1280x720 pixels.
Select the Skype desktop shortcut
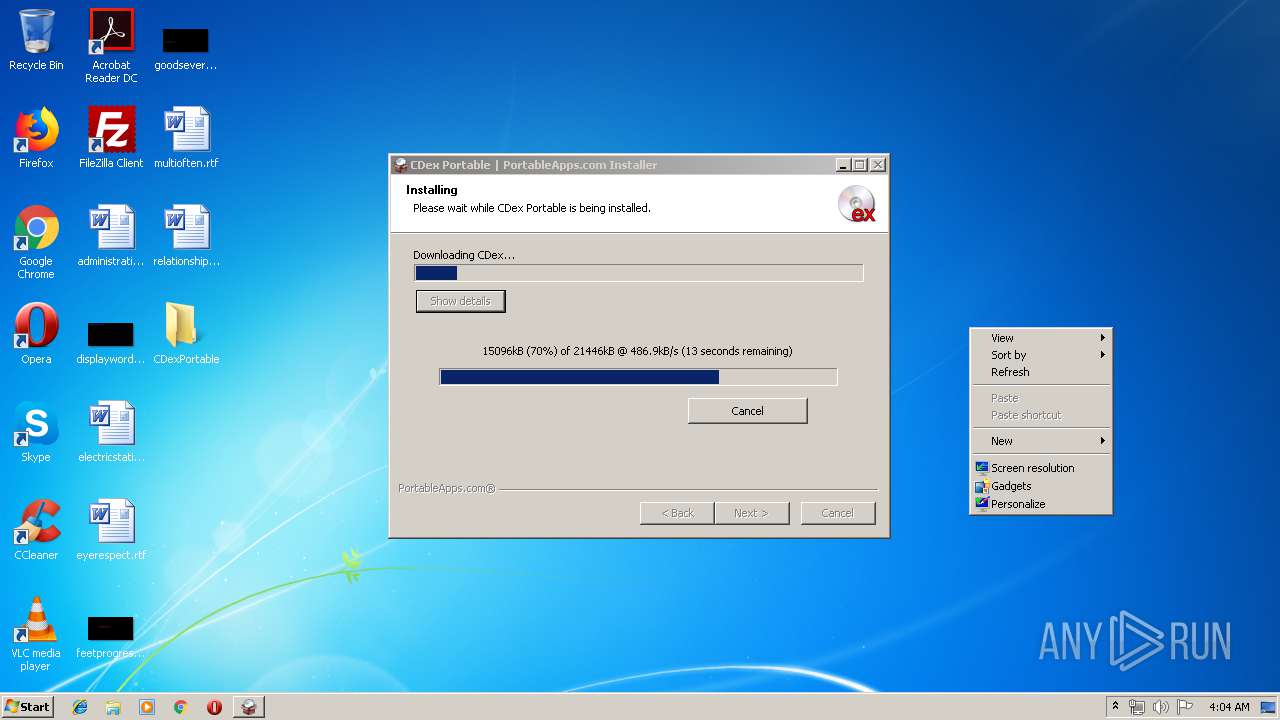36,432
